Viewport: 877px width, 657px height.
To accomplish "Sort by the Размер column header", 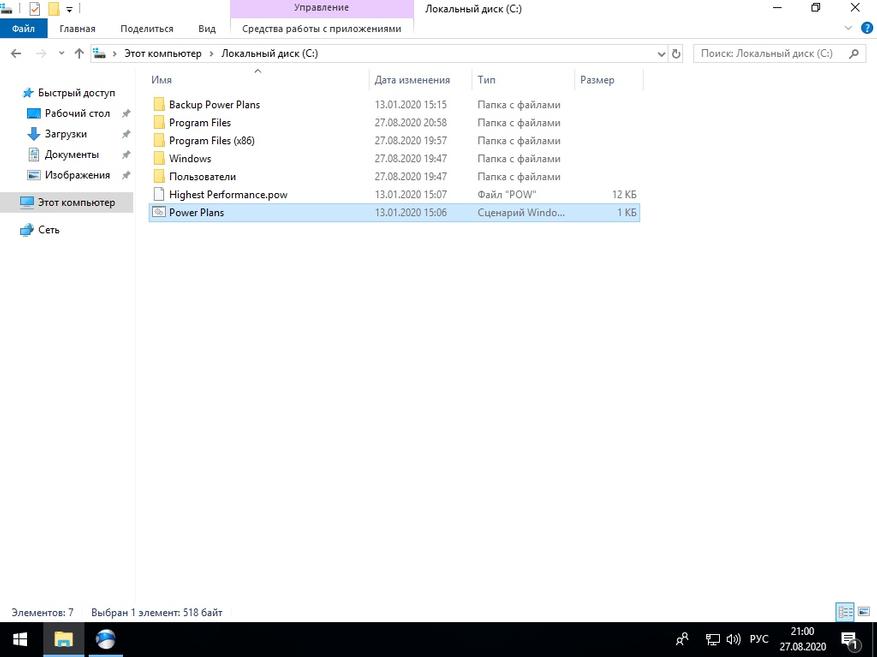I will click(609, 80).
